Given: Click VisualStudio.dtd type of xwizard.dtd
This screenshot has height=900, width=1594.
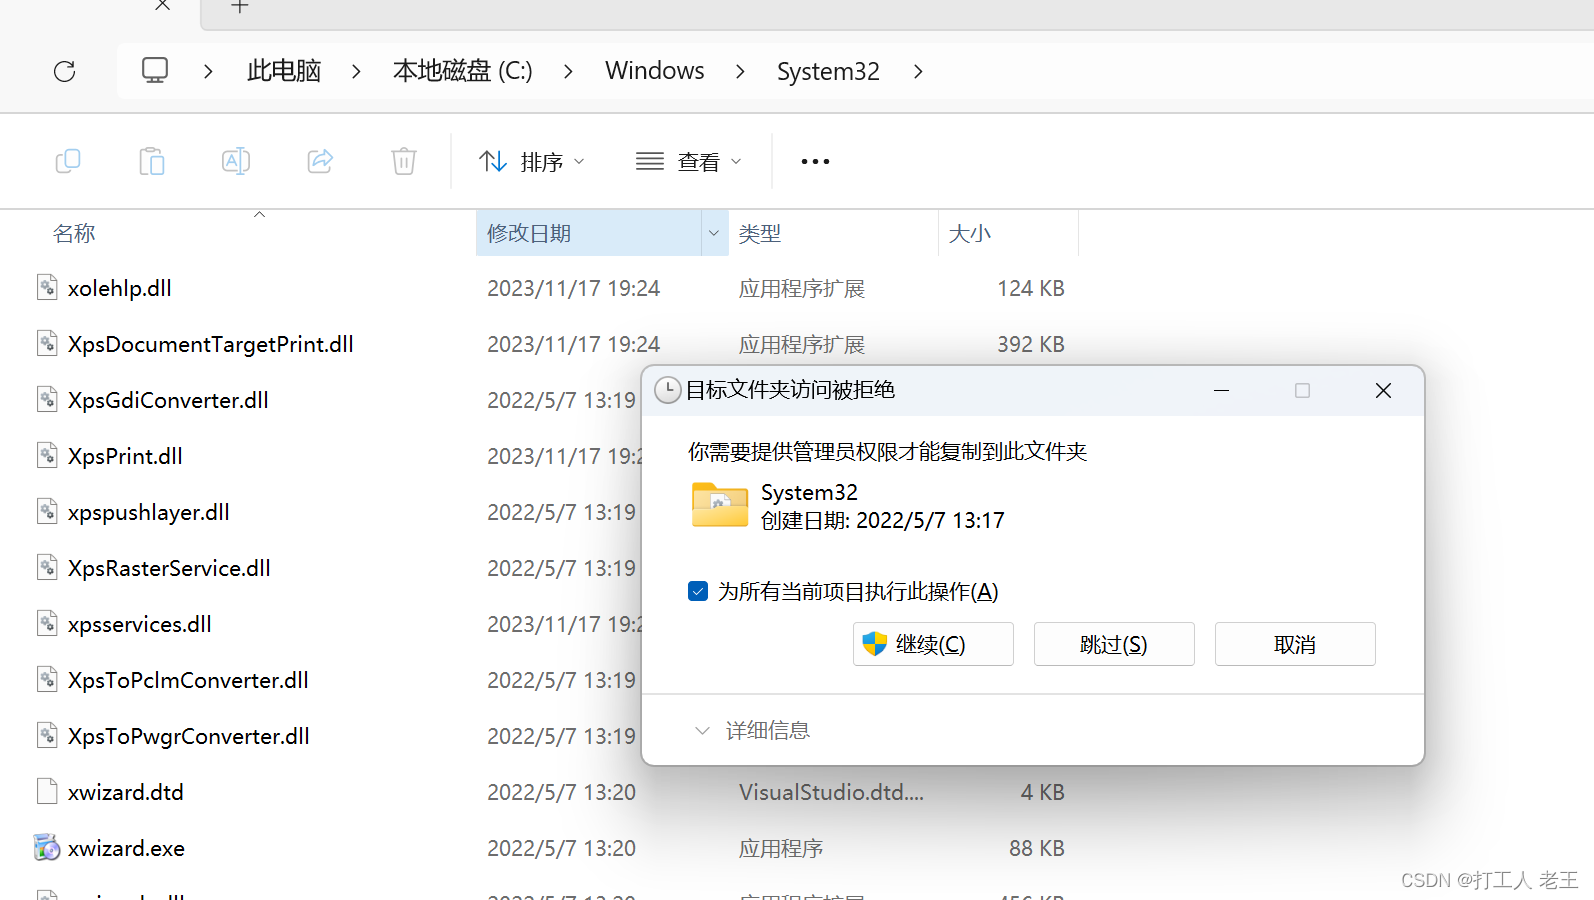Looking at the screenshot, I should pyautogui.click(x=831, y=792).
